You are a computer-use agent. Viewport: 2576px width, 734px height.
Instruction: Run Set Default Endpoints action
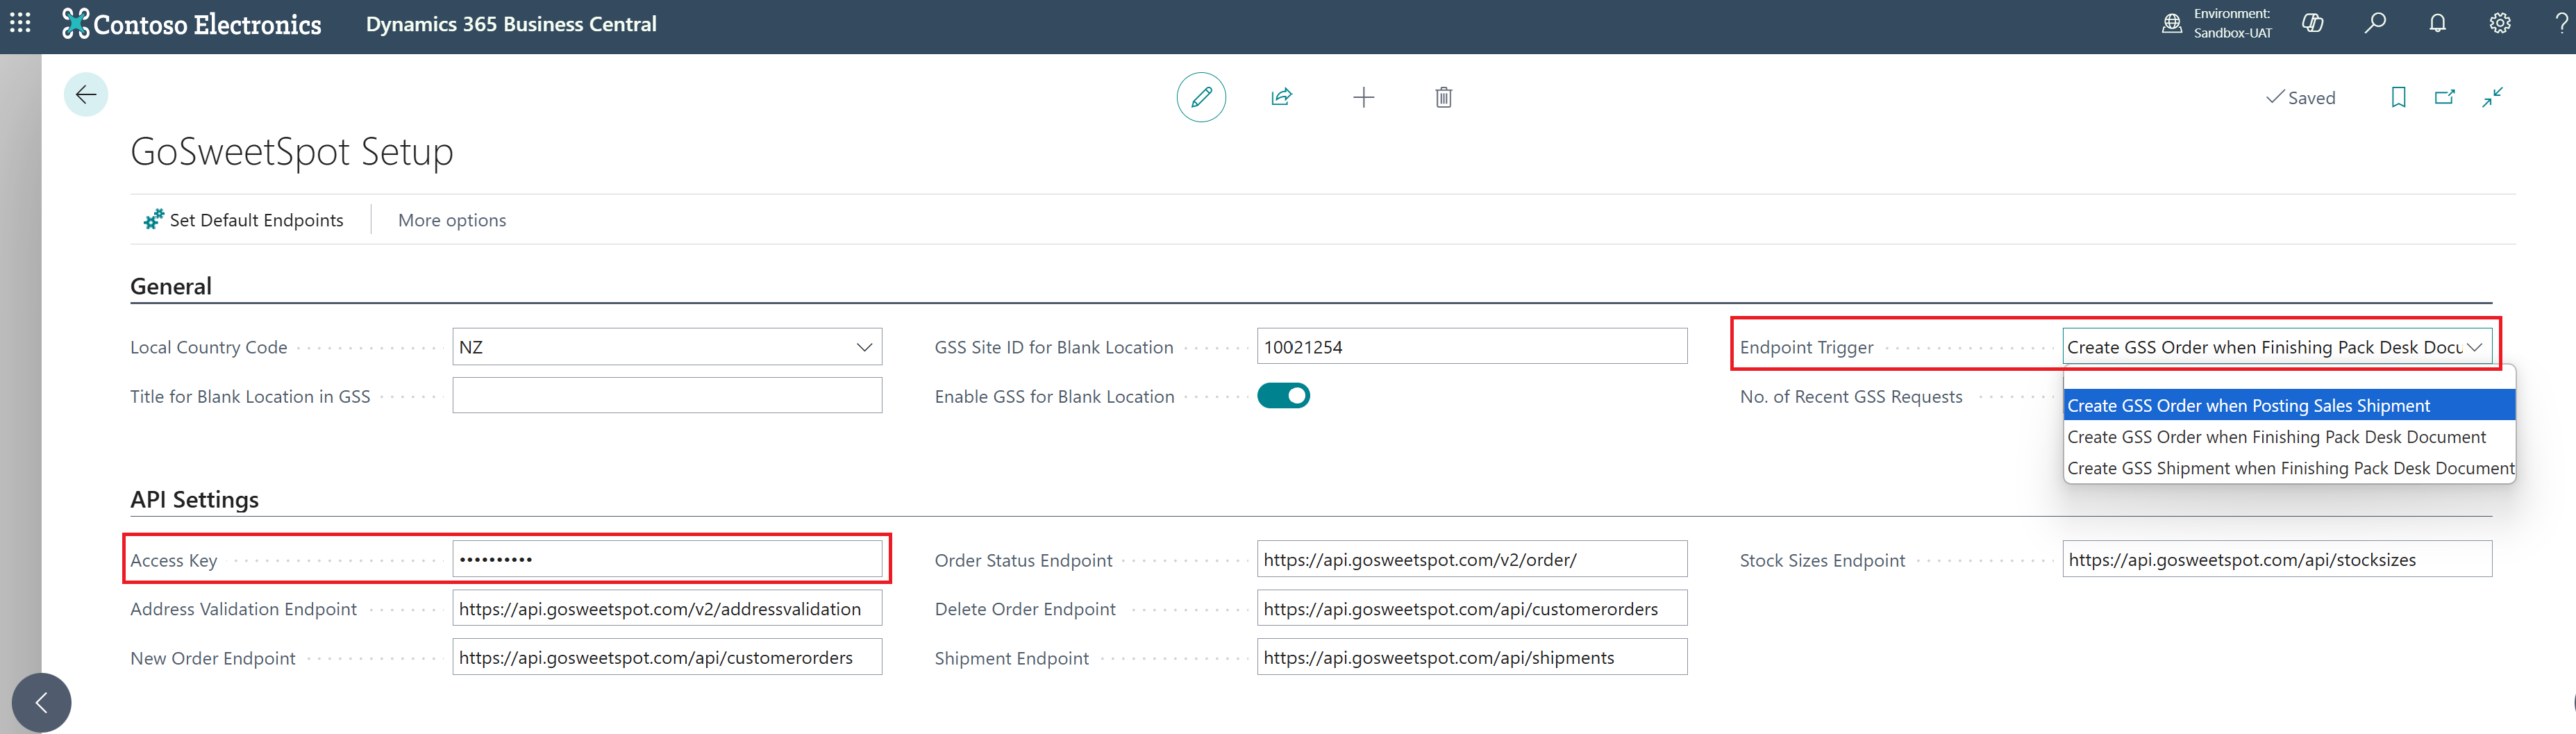pos(243,220)
